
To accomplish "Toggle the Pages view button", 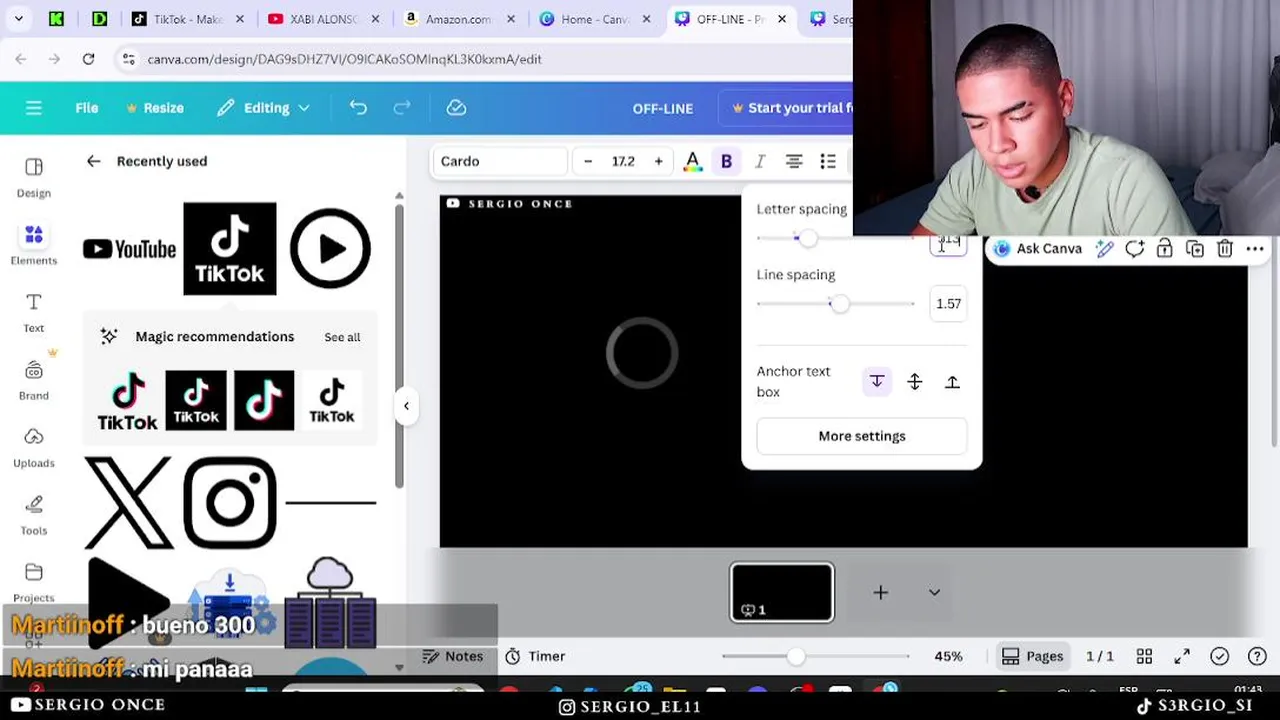I will coord(1033,656).
